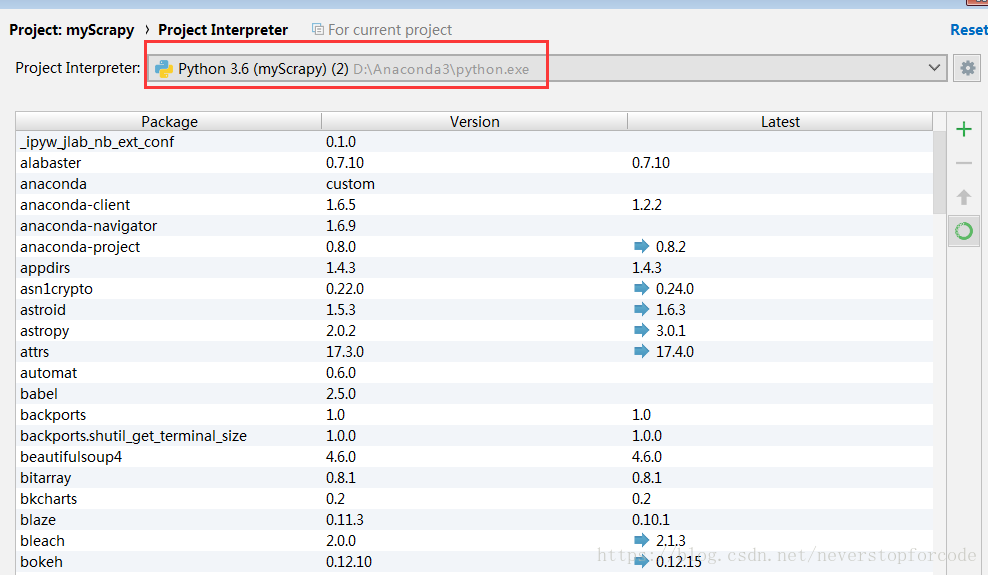Click version 2.0.2 of astropy
This screenshot has height=575, width=988.
341,331
